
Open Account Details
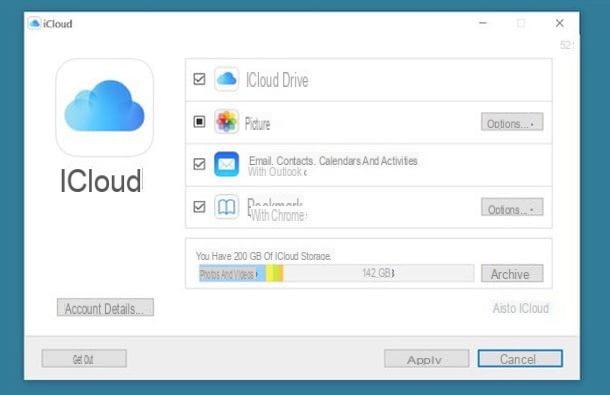pyautogui.click(x=105, y=308)
